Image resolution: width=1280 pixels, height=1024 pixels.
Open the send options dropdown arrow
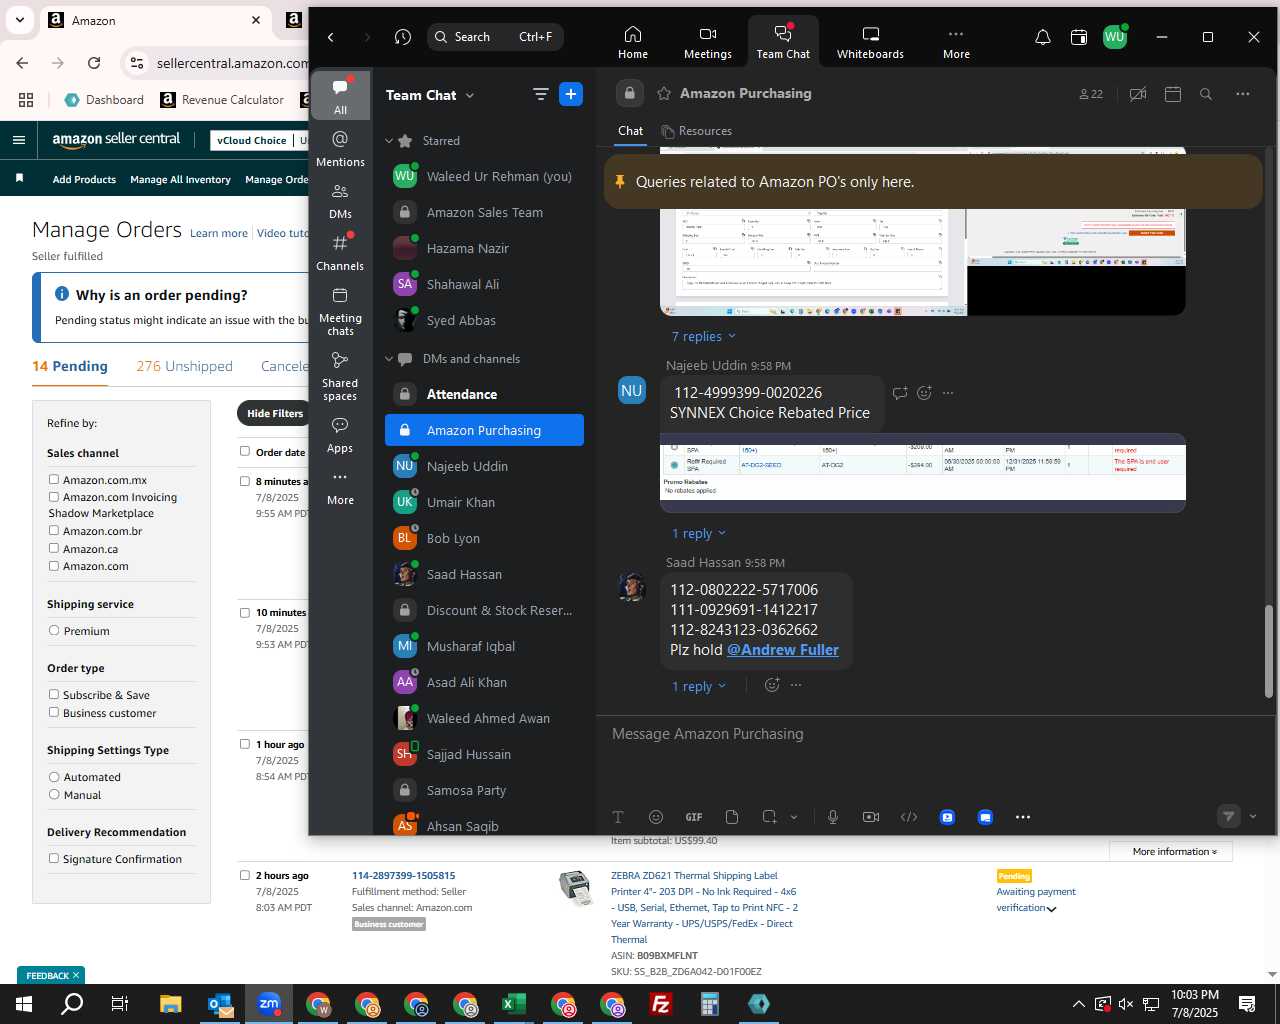[x=1253, y=816]
